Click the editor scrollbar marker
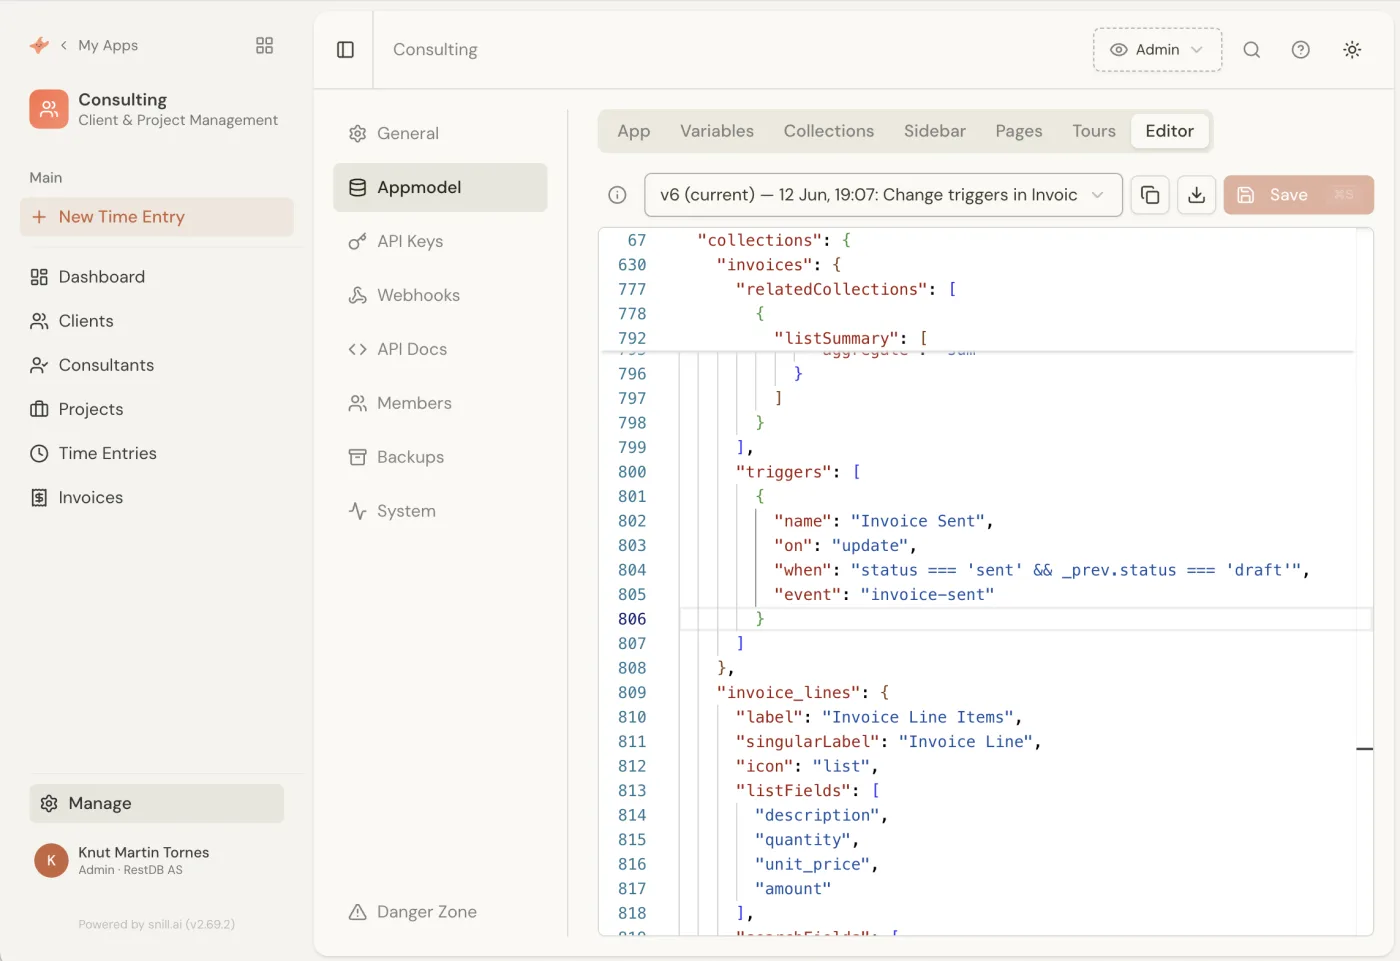 (1364, 749)
